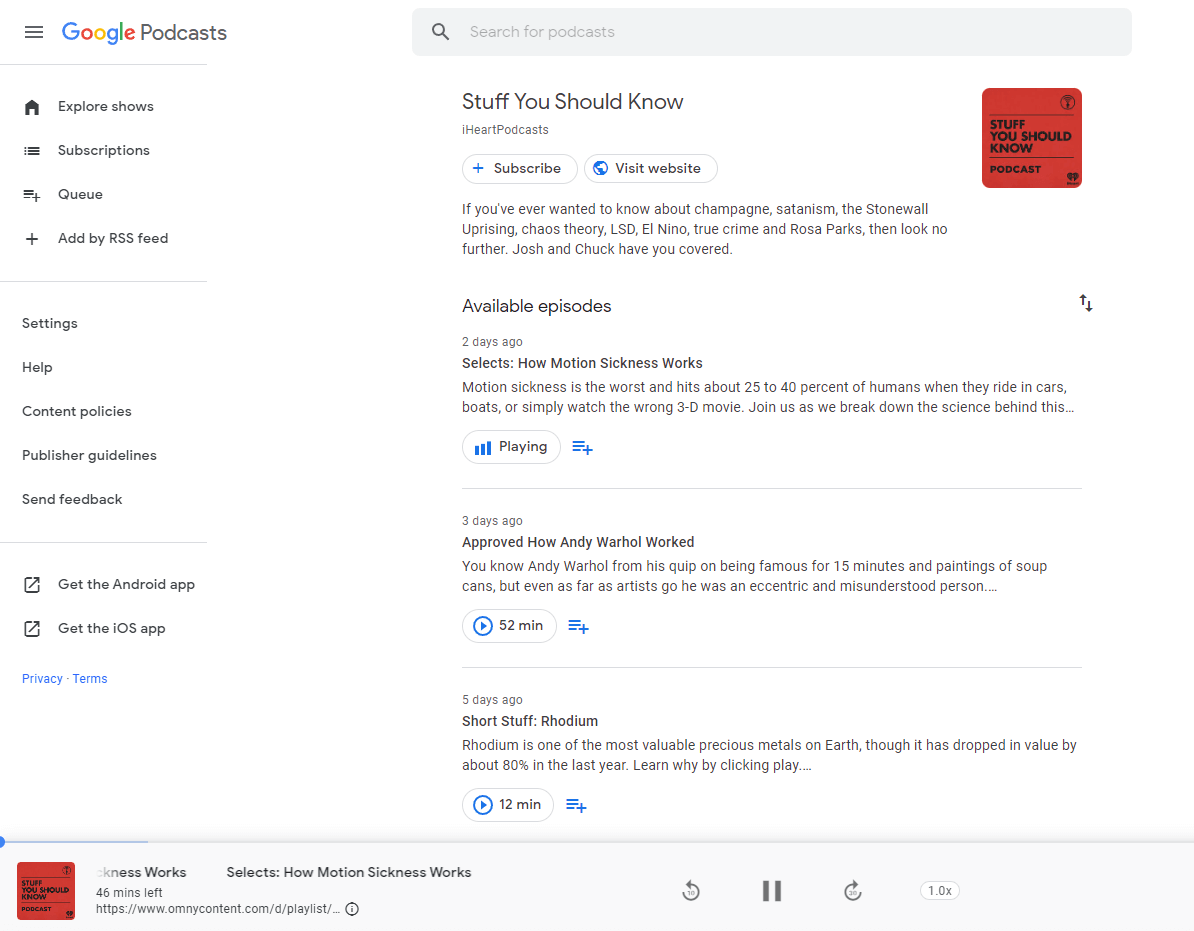Rewind 10 seconds

coord(691,891)
